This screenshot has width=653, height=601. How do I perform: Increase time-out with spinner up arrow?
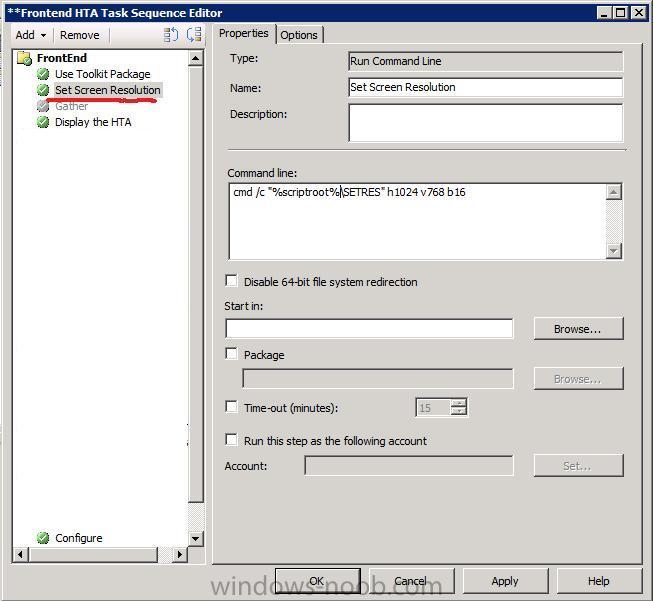[459, 403]
